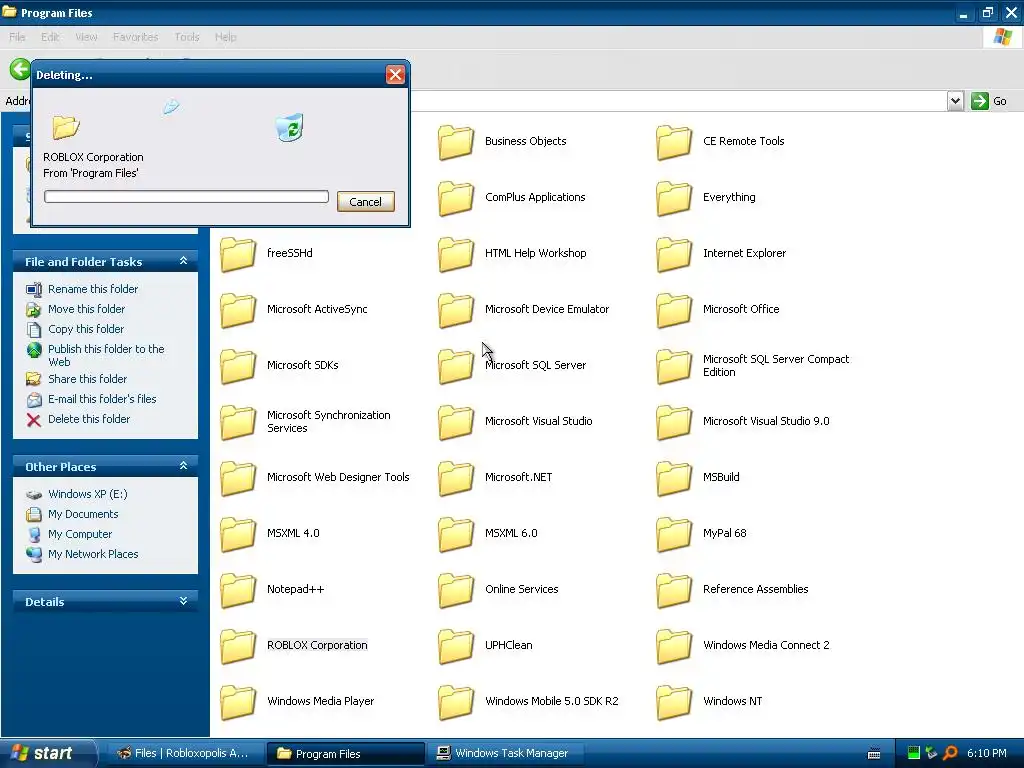Select the Microsoft ActiveSync folder icon
1024x768 pixels.
238,310
